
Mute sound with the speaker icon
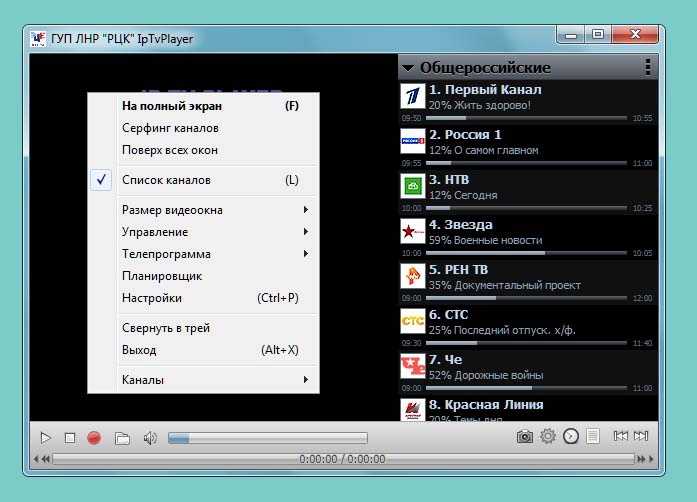pyautogui.click(x=150, y=437)
